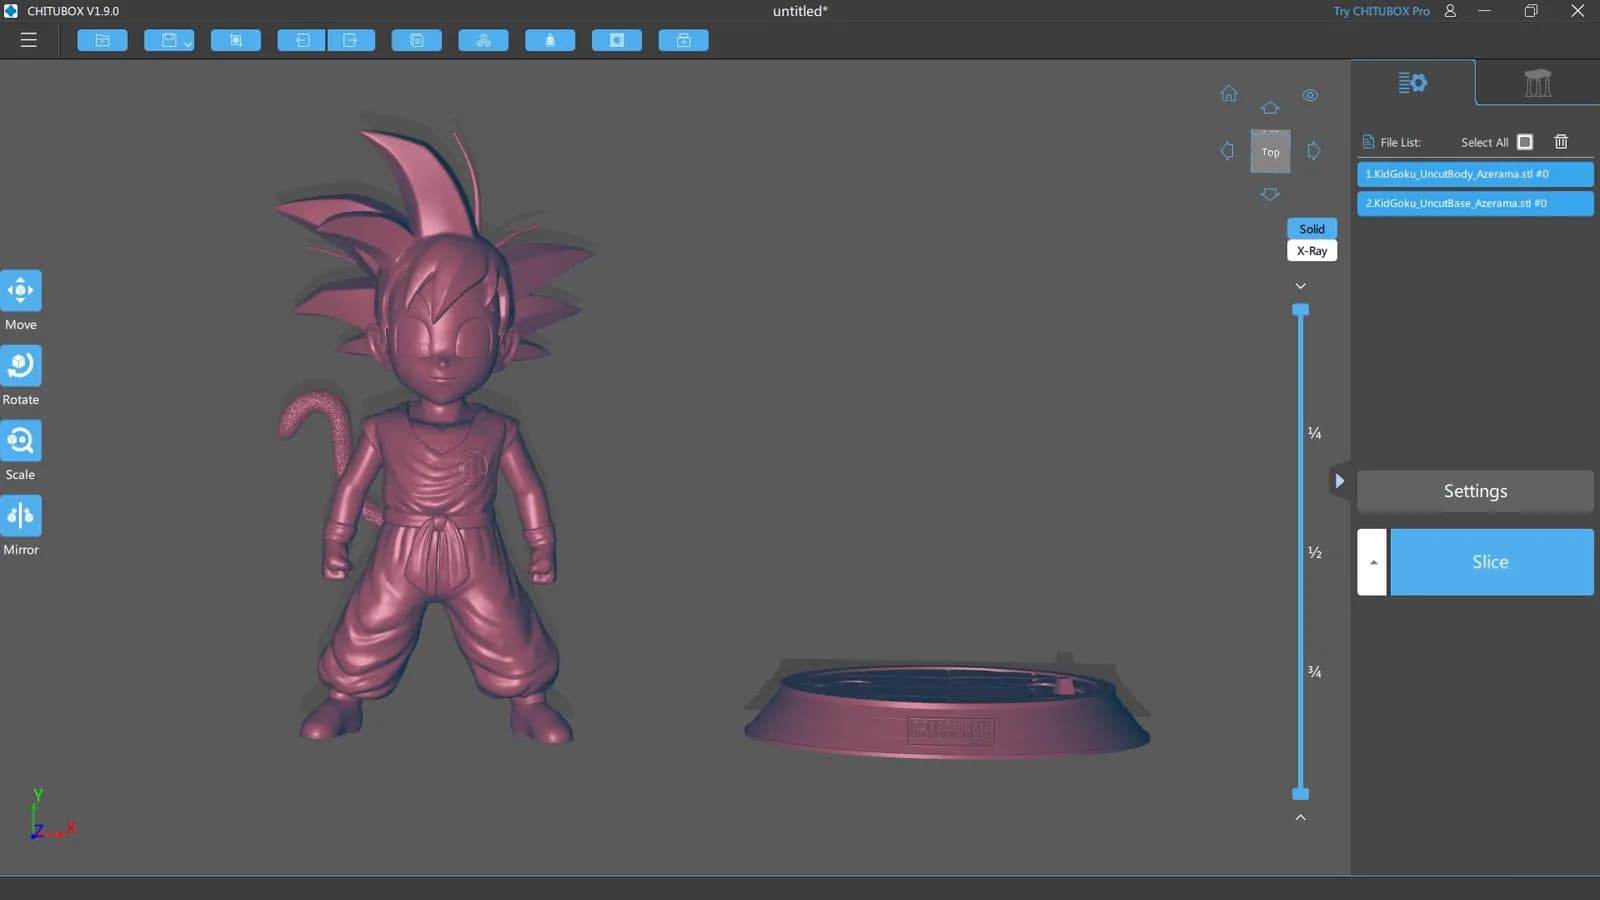Switch to Solid render mode
This screenshot has width=1600, height=900.
[1312, 229]
